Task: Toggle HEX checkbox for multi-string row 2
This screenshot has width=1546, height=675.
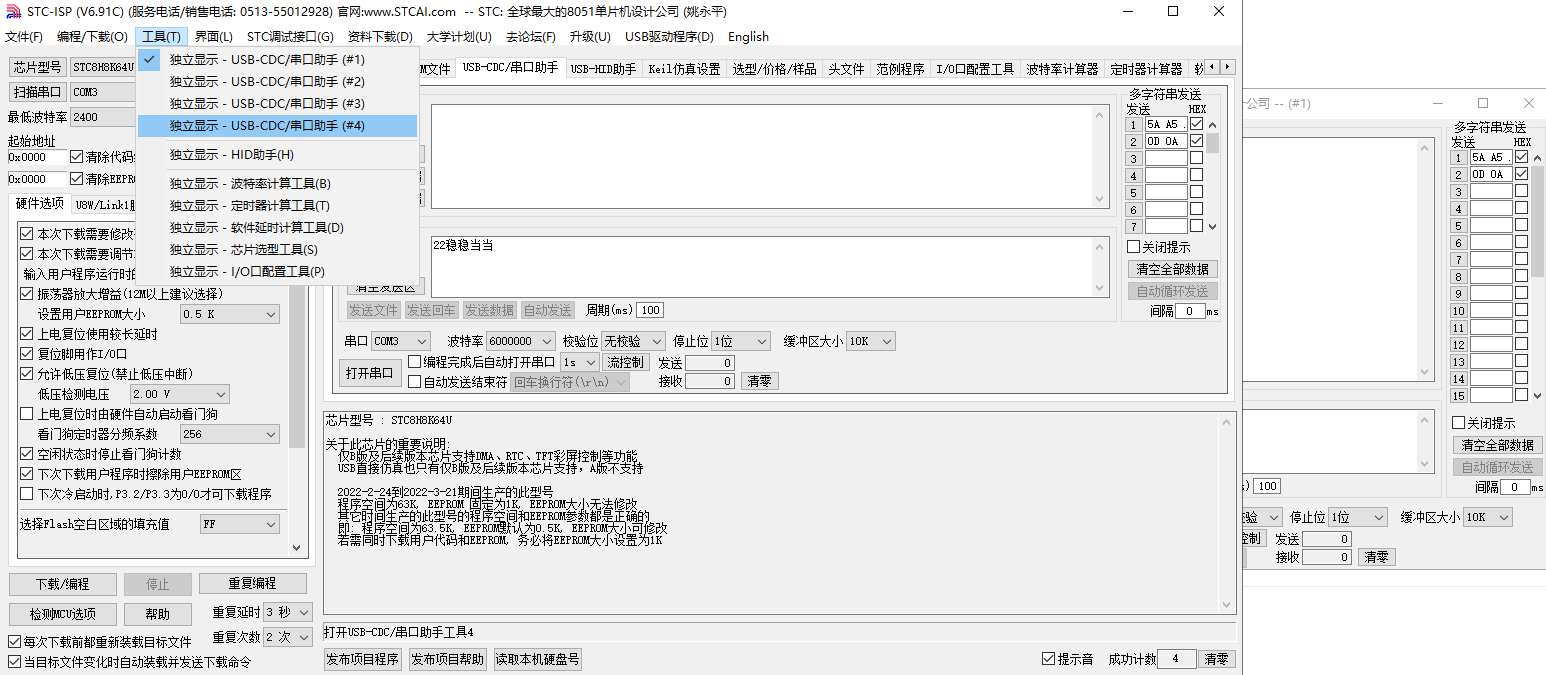Action: coord(1196,142)
